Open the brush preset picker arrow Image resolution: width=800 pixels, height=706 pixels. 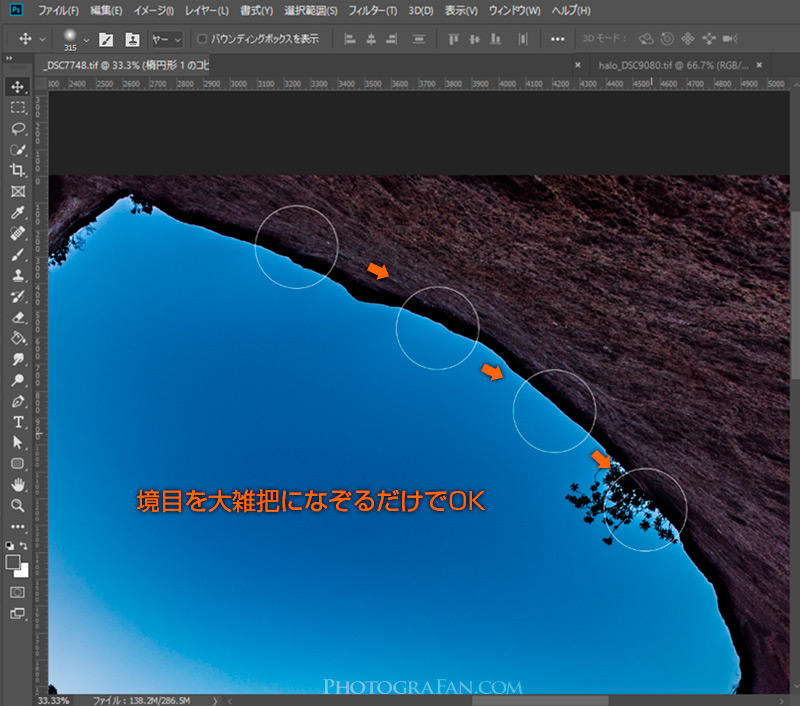point(86,40)
